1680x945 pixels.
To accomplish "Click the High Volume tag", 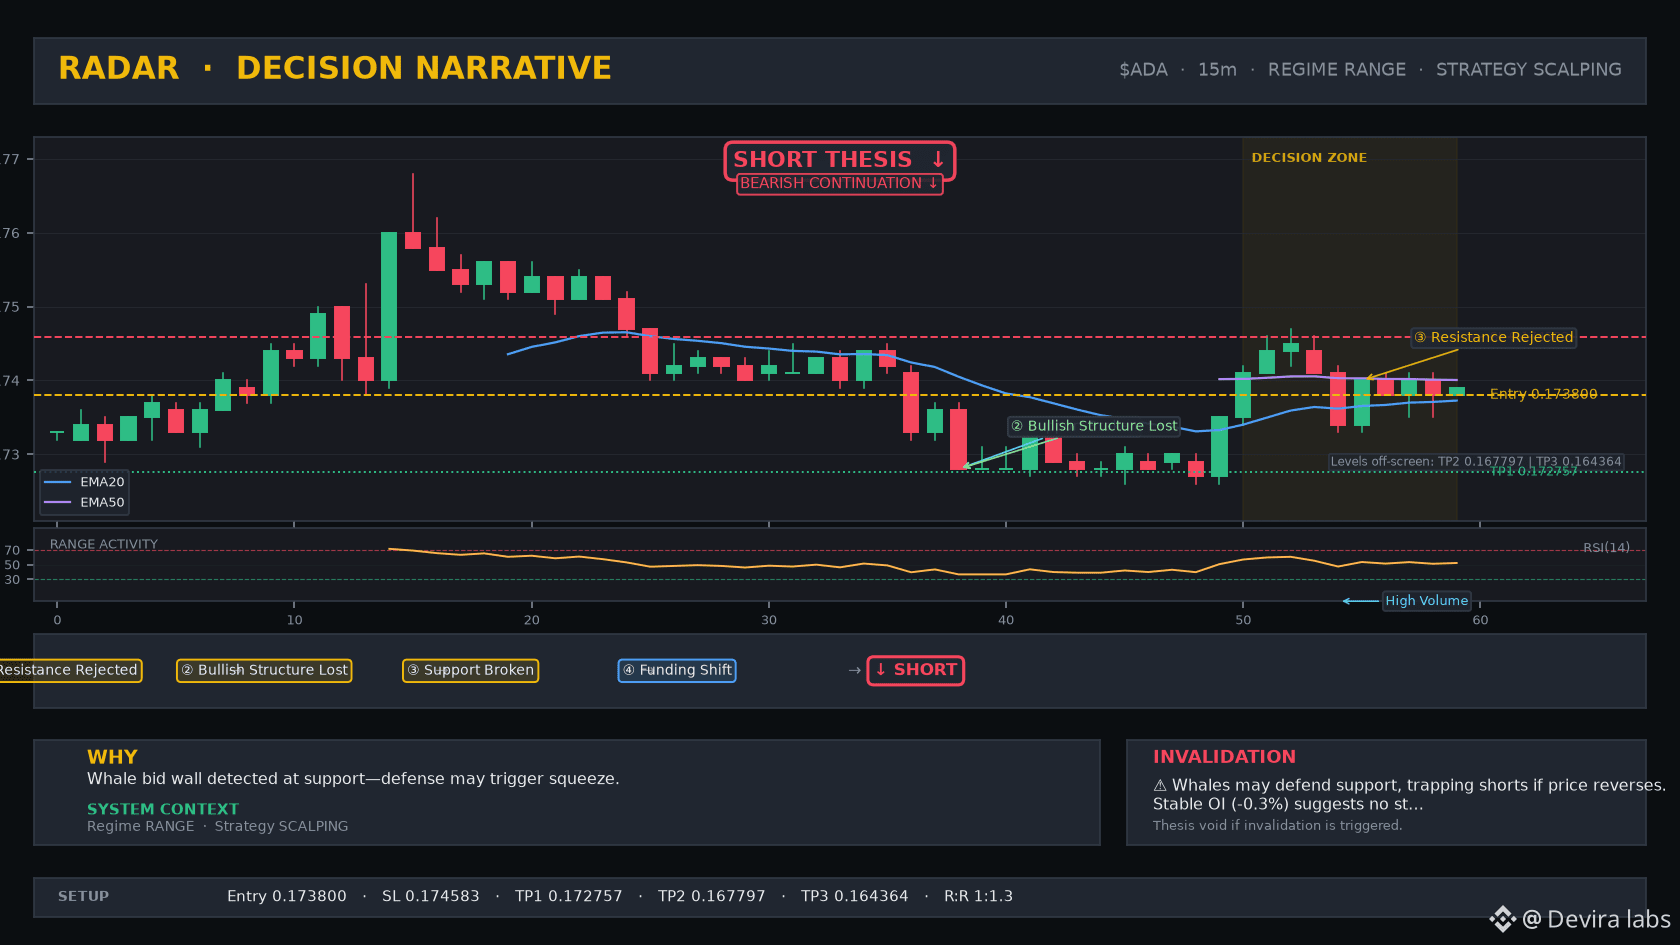I will (1427, 601).
